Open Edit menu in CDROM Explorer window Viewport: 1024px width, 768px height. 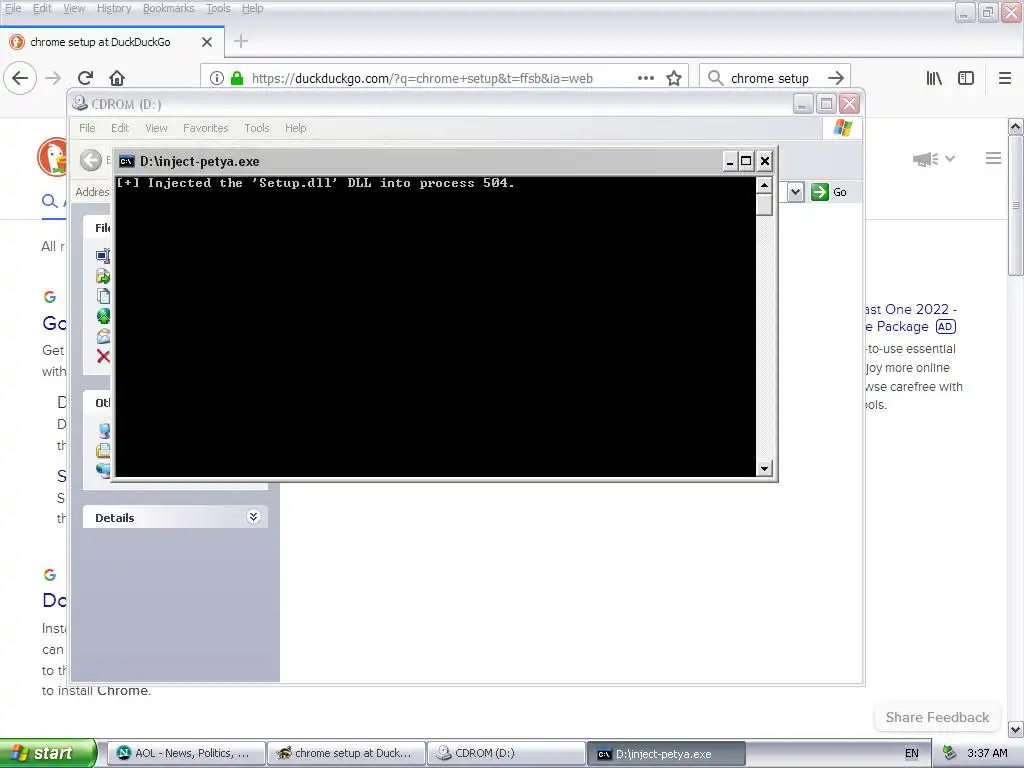[x=120, y=128]
